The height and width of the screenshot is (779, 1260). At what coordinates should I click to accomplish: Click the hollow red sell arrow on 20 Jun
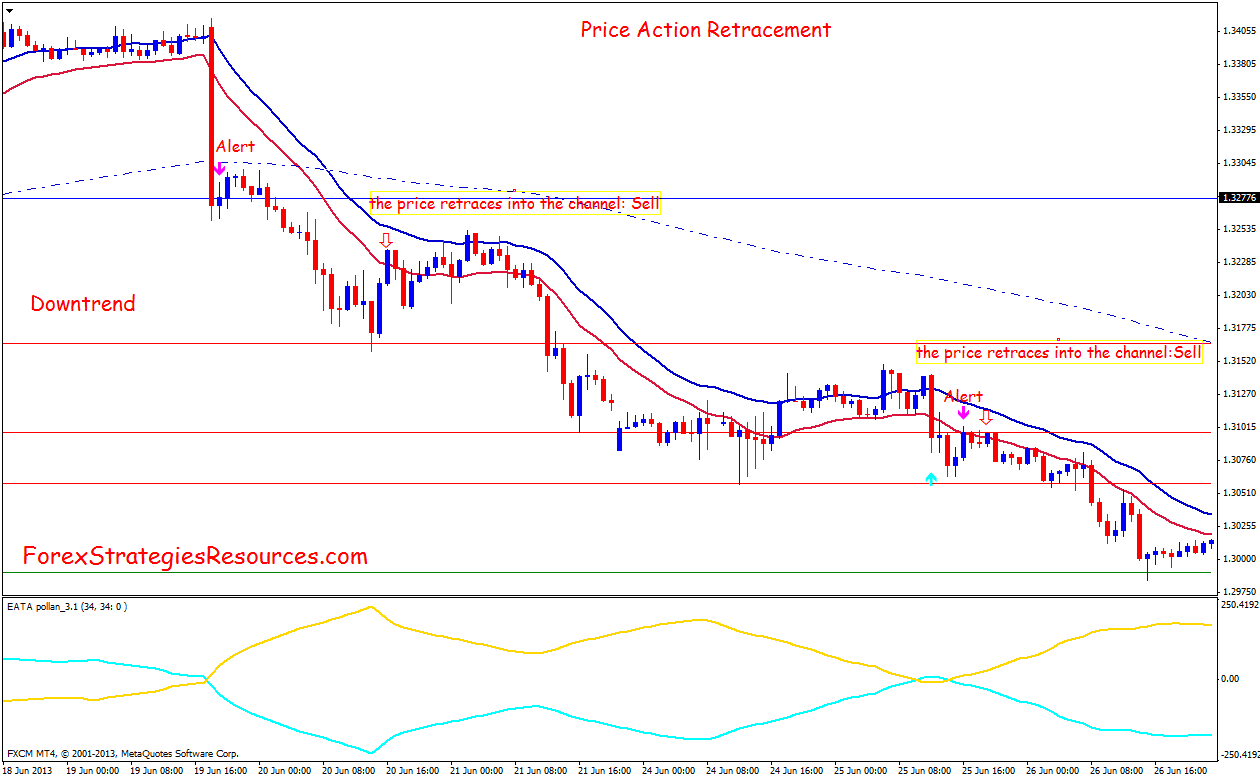pyautogui.click(x=387, y=241)
